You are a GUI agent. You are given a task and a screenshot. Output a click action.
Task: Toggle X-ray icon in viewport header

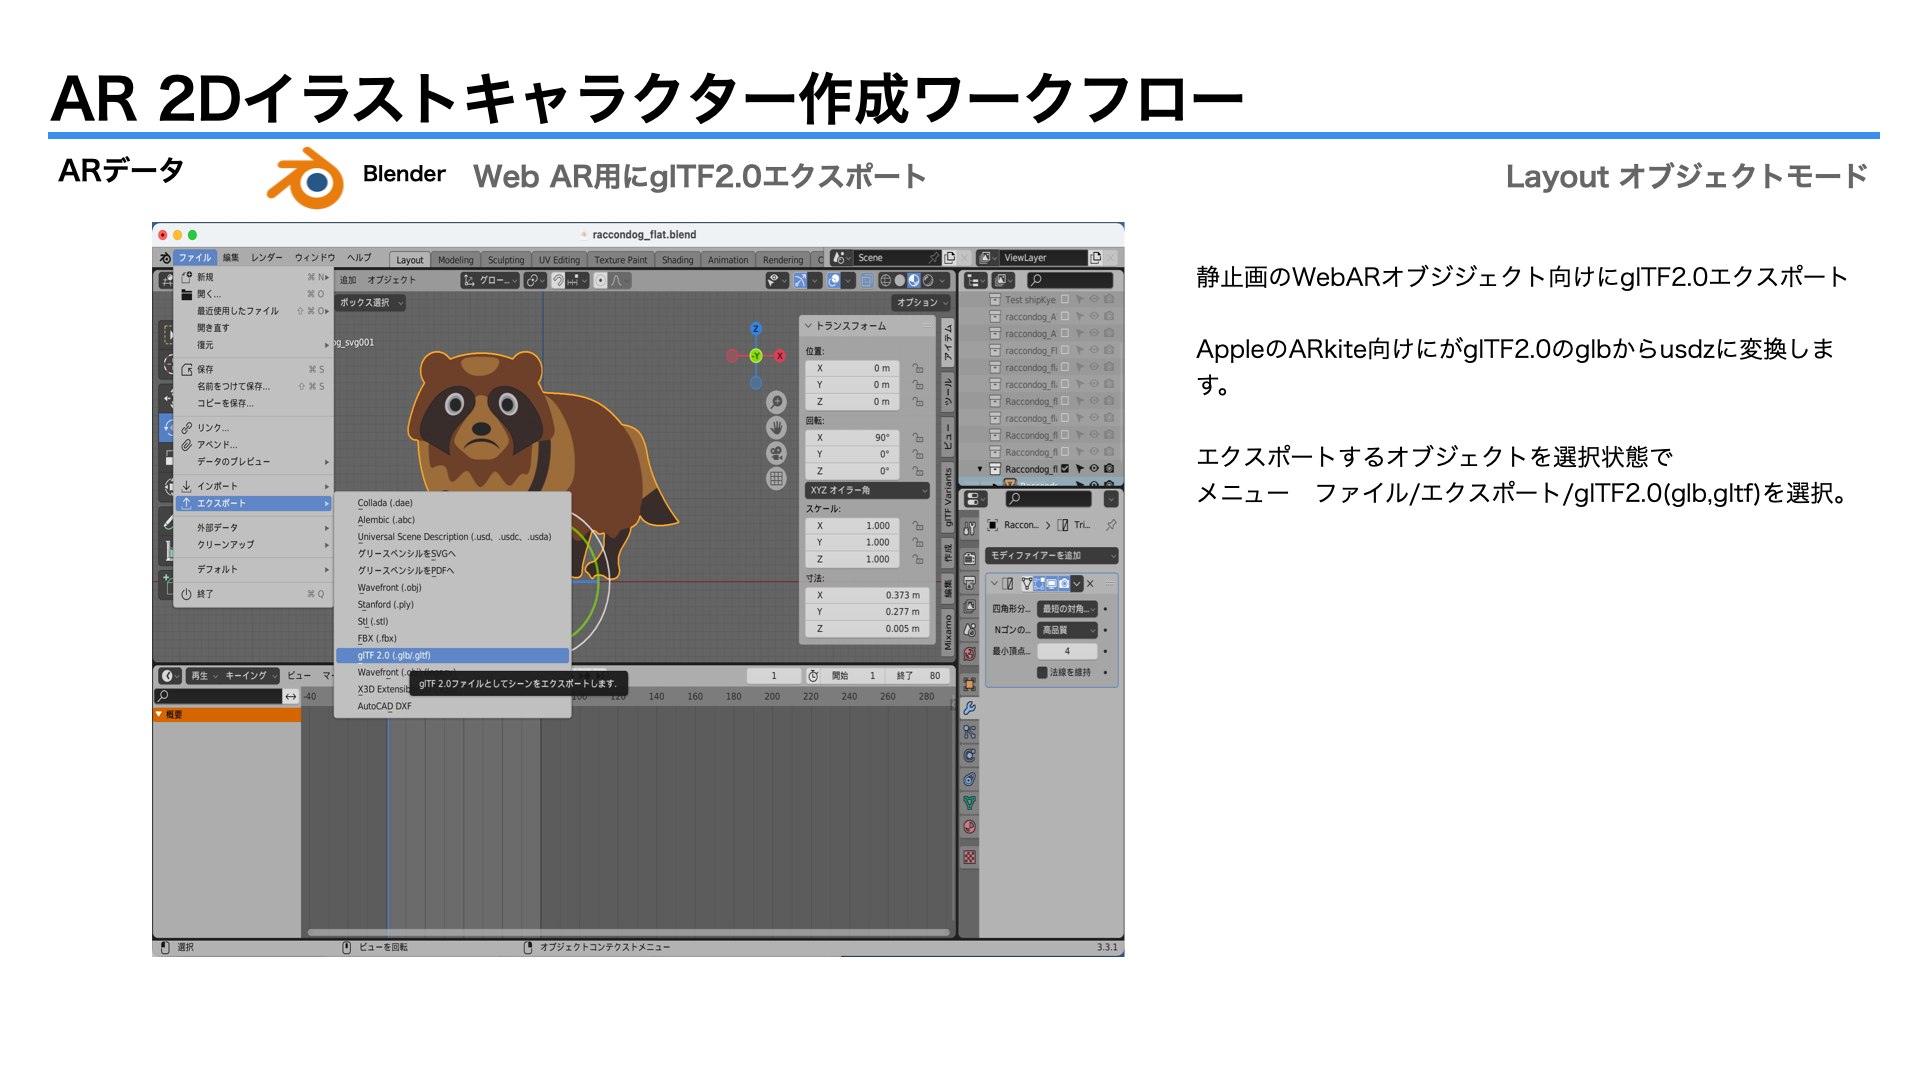coord(867,281)
